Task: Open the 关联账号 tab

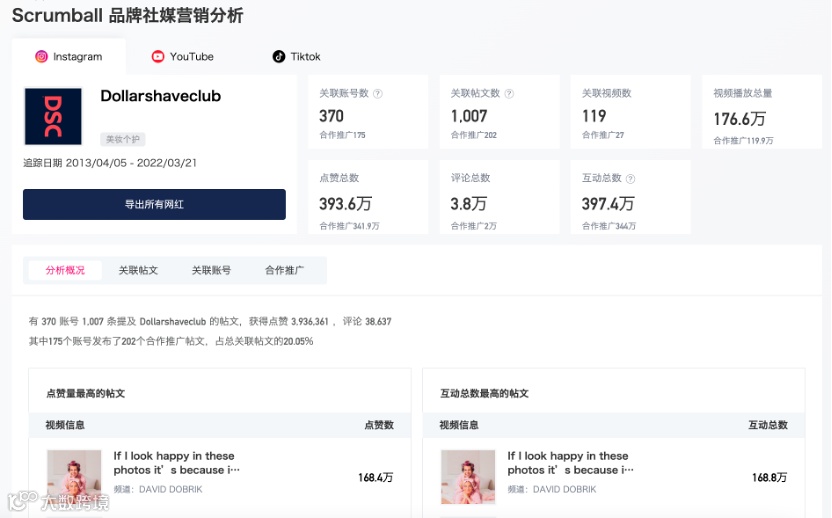Action: (211, 270)
